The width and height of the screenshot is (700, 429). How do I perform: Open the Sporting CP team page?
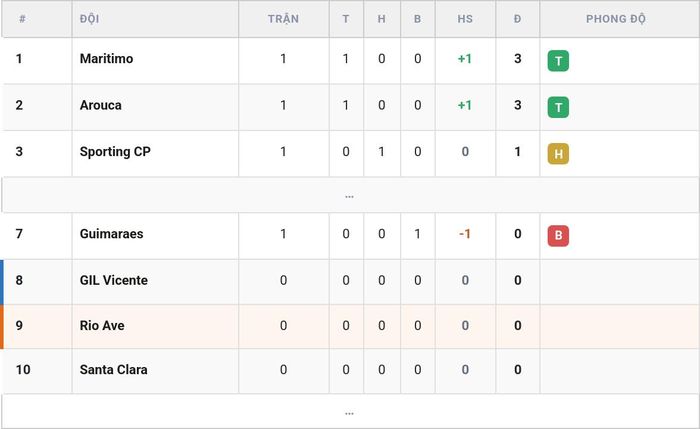tap(115, 152)
